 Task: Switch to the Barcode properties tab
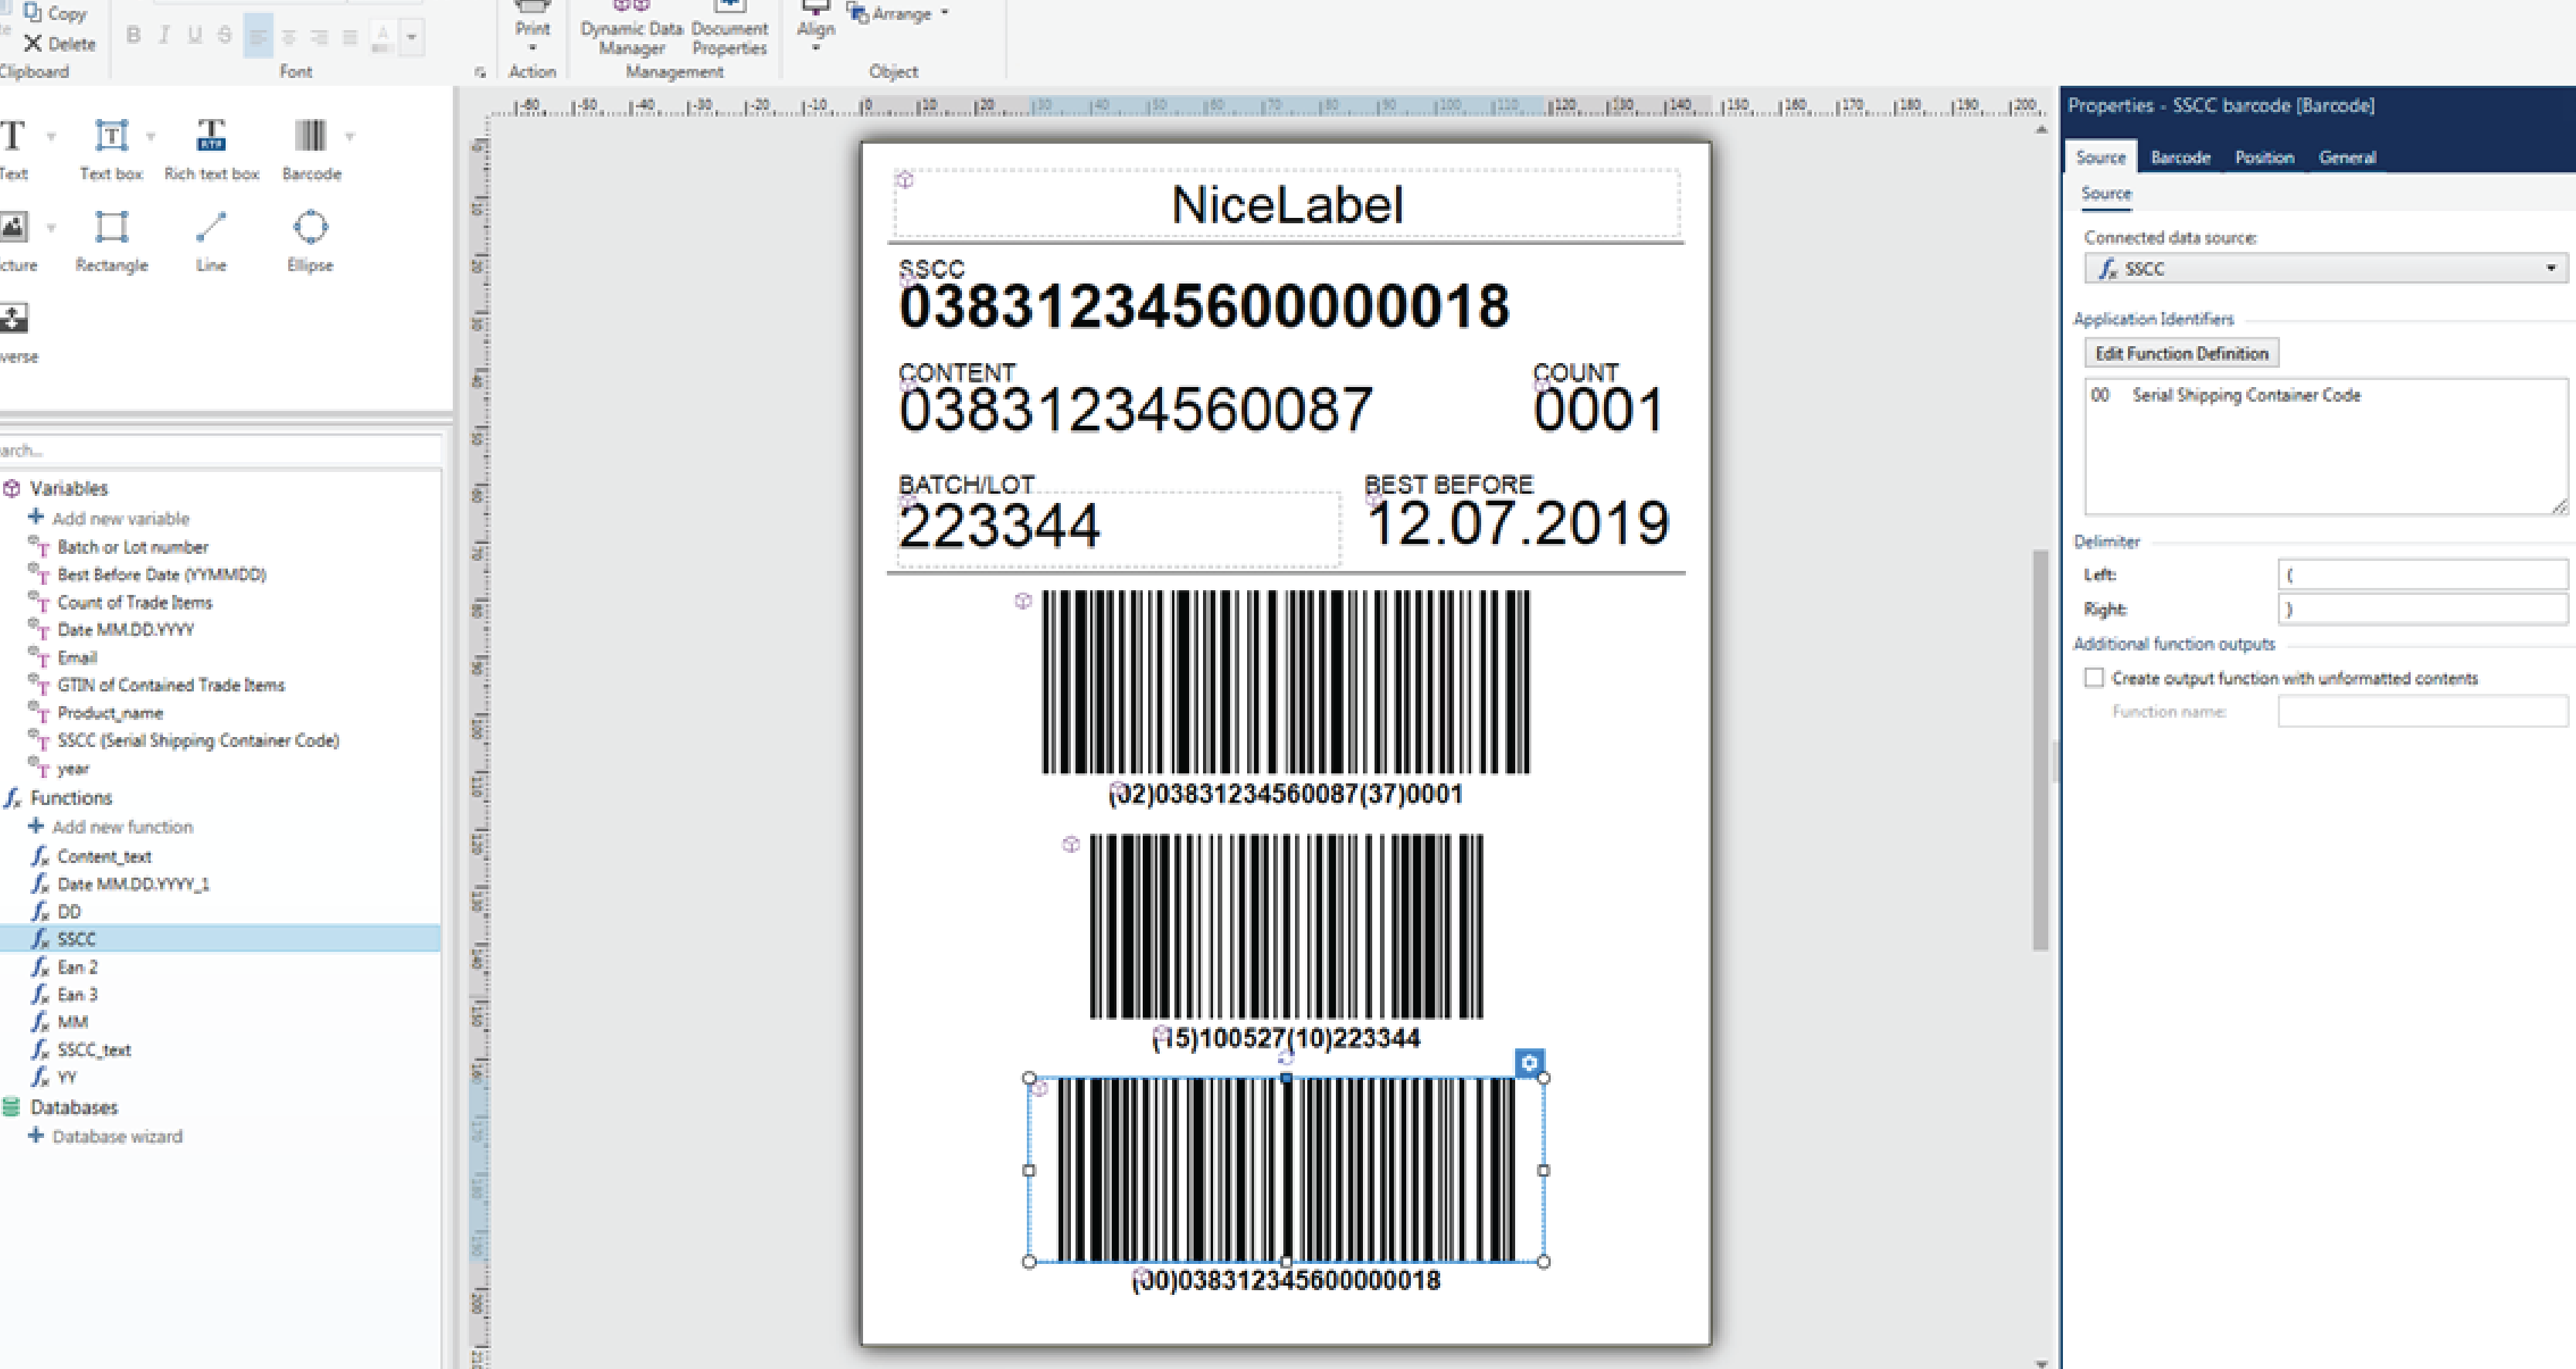[x=2180, y=157]
